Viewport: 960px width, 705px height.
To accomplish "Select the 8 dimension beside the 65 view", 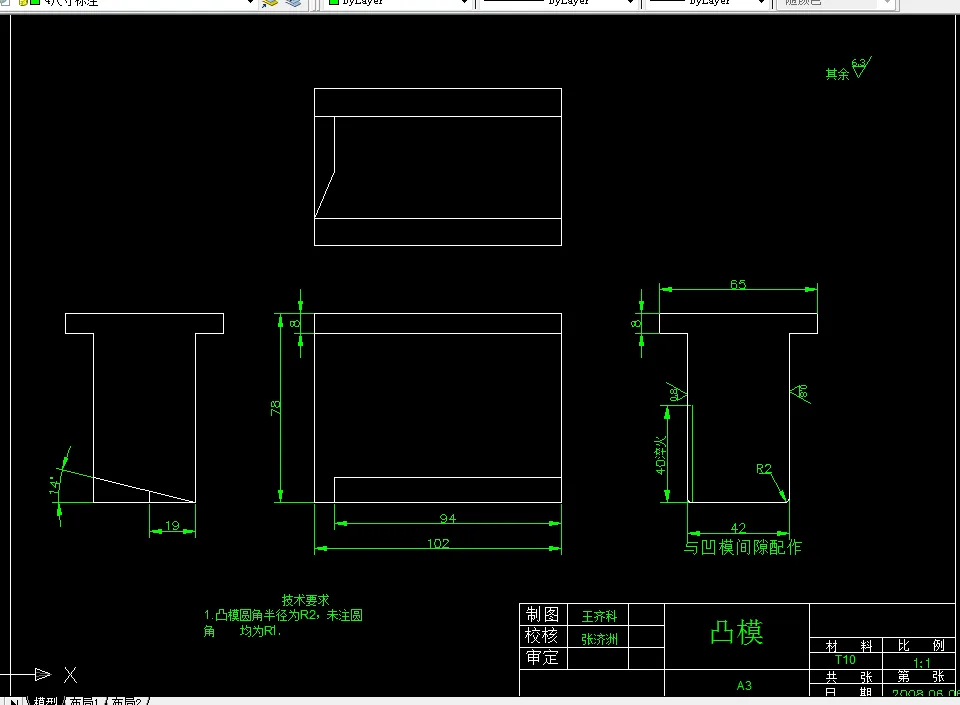I will coord(636,323).
